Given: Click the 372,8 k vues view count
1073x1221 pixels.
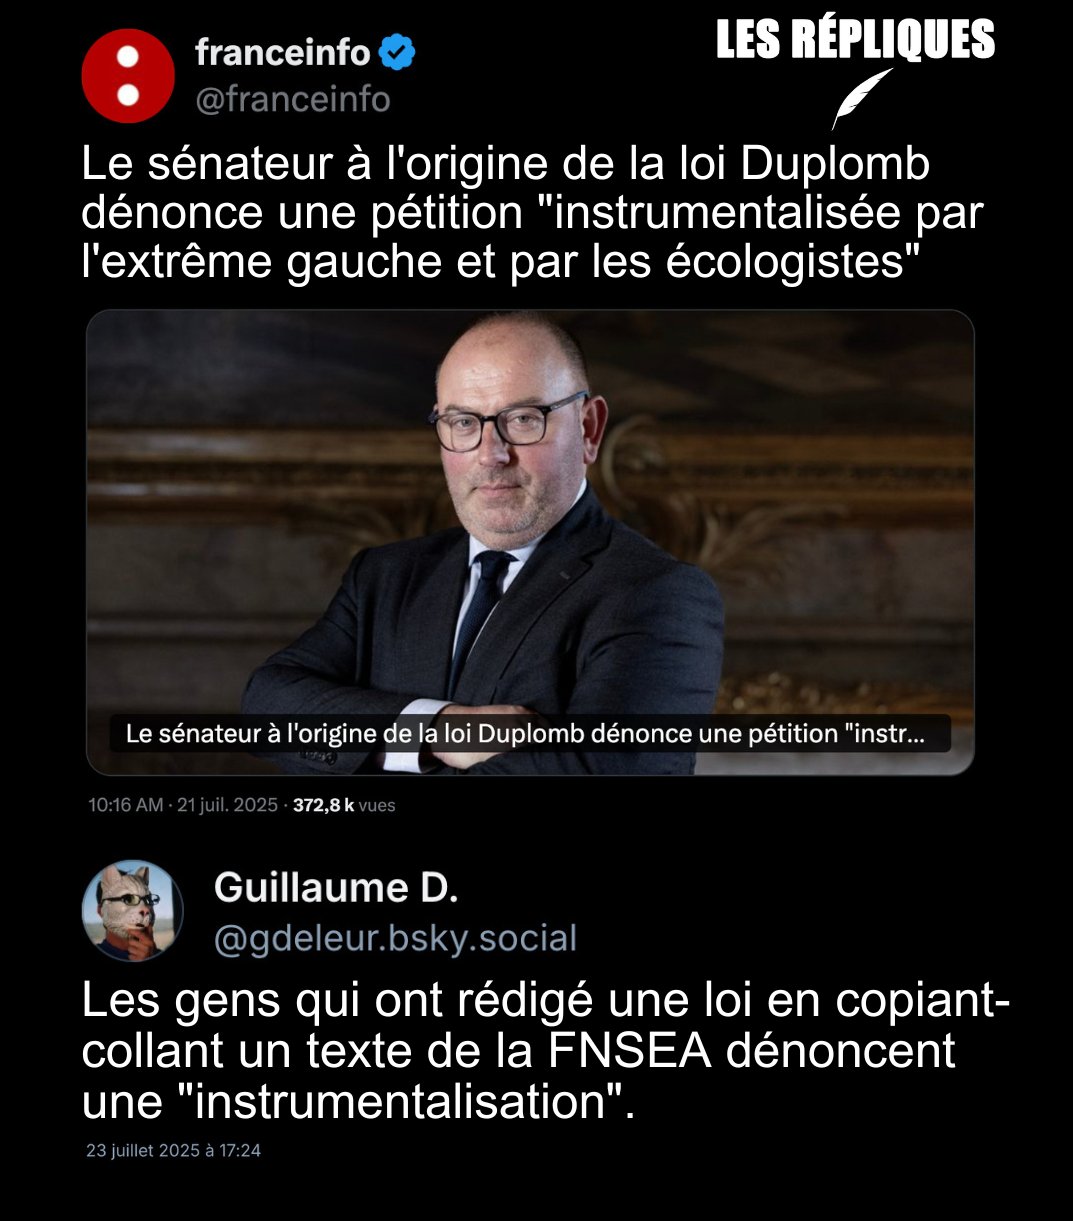Looking at the screenshot, I should 344,805.
